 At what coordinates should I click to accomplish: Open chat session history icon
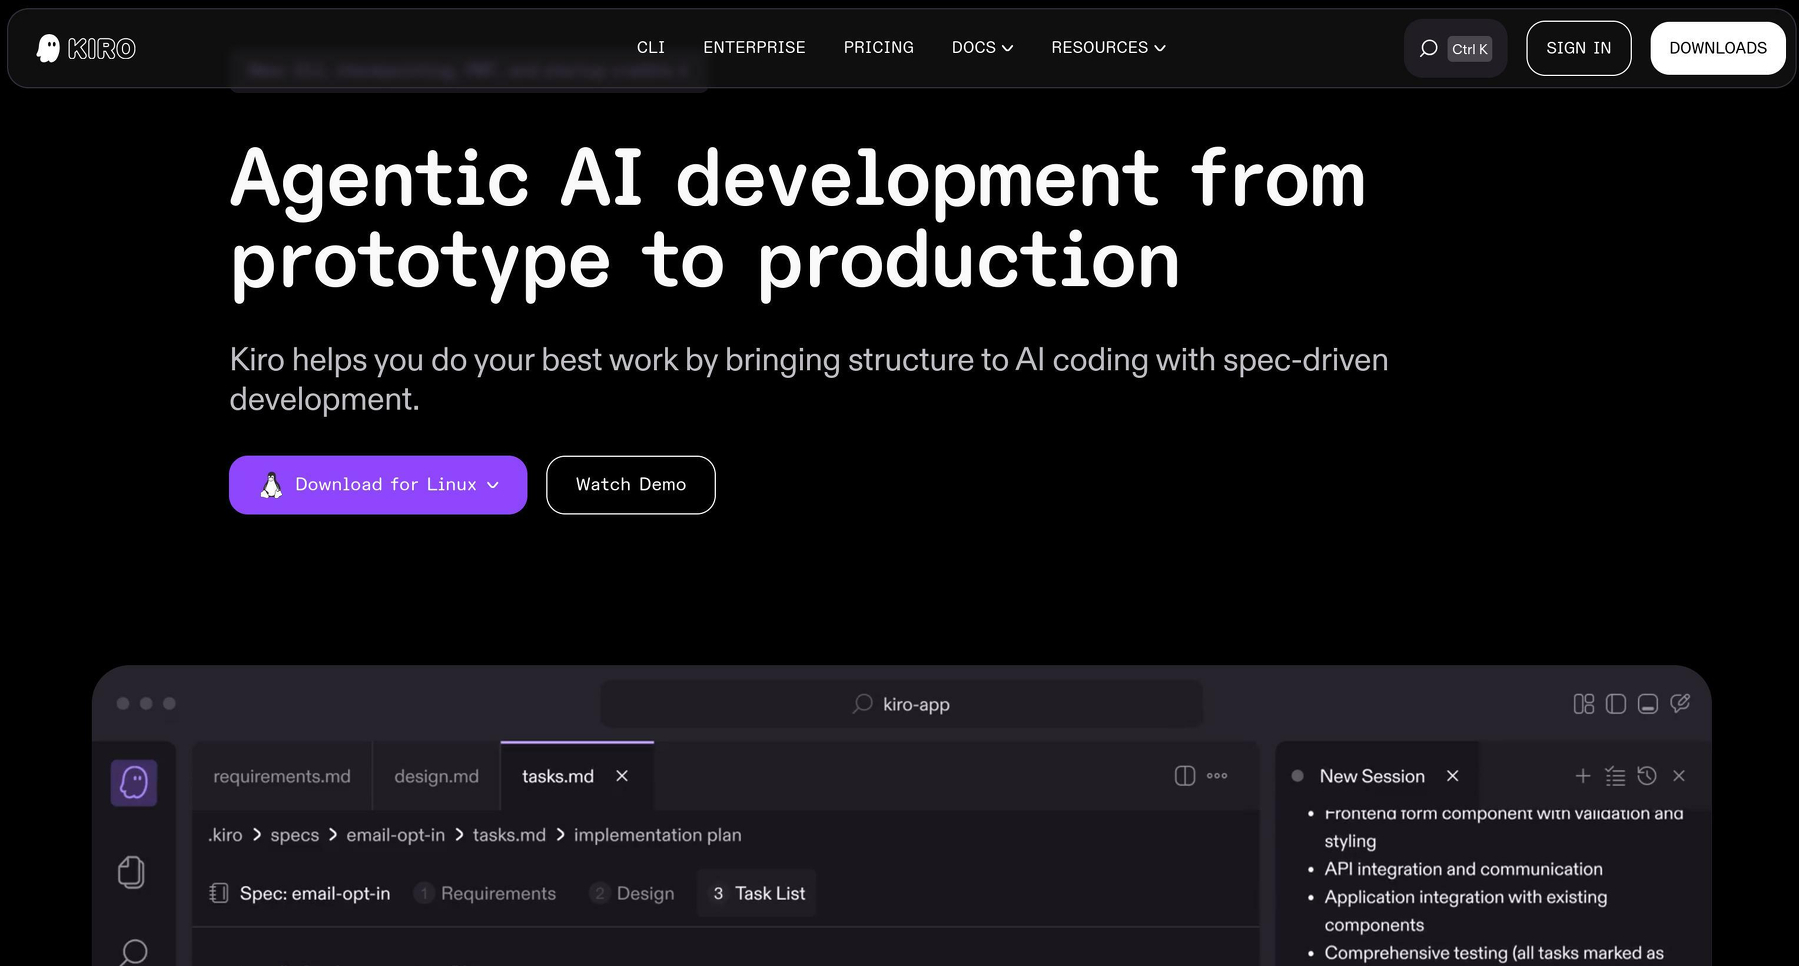coord(1647,776)
